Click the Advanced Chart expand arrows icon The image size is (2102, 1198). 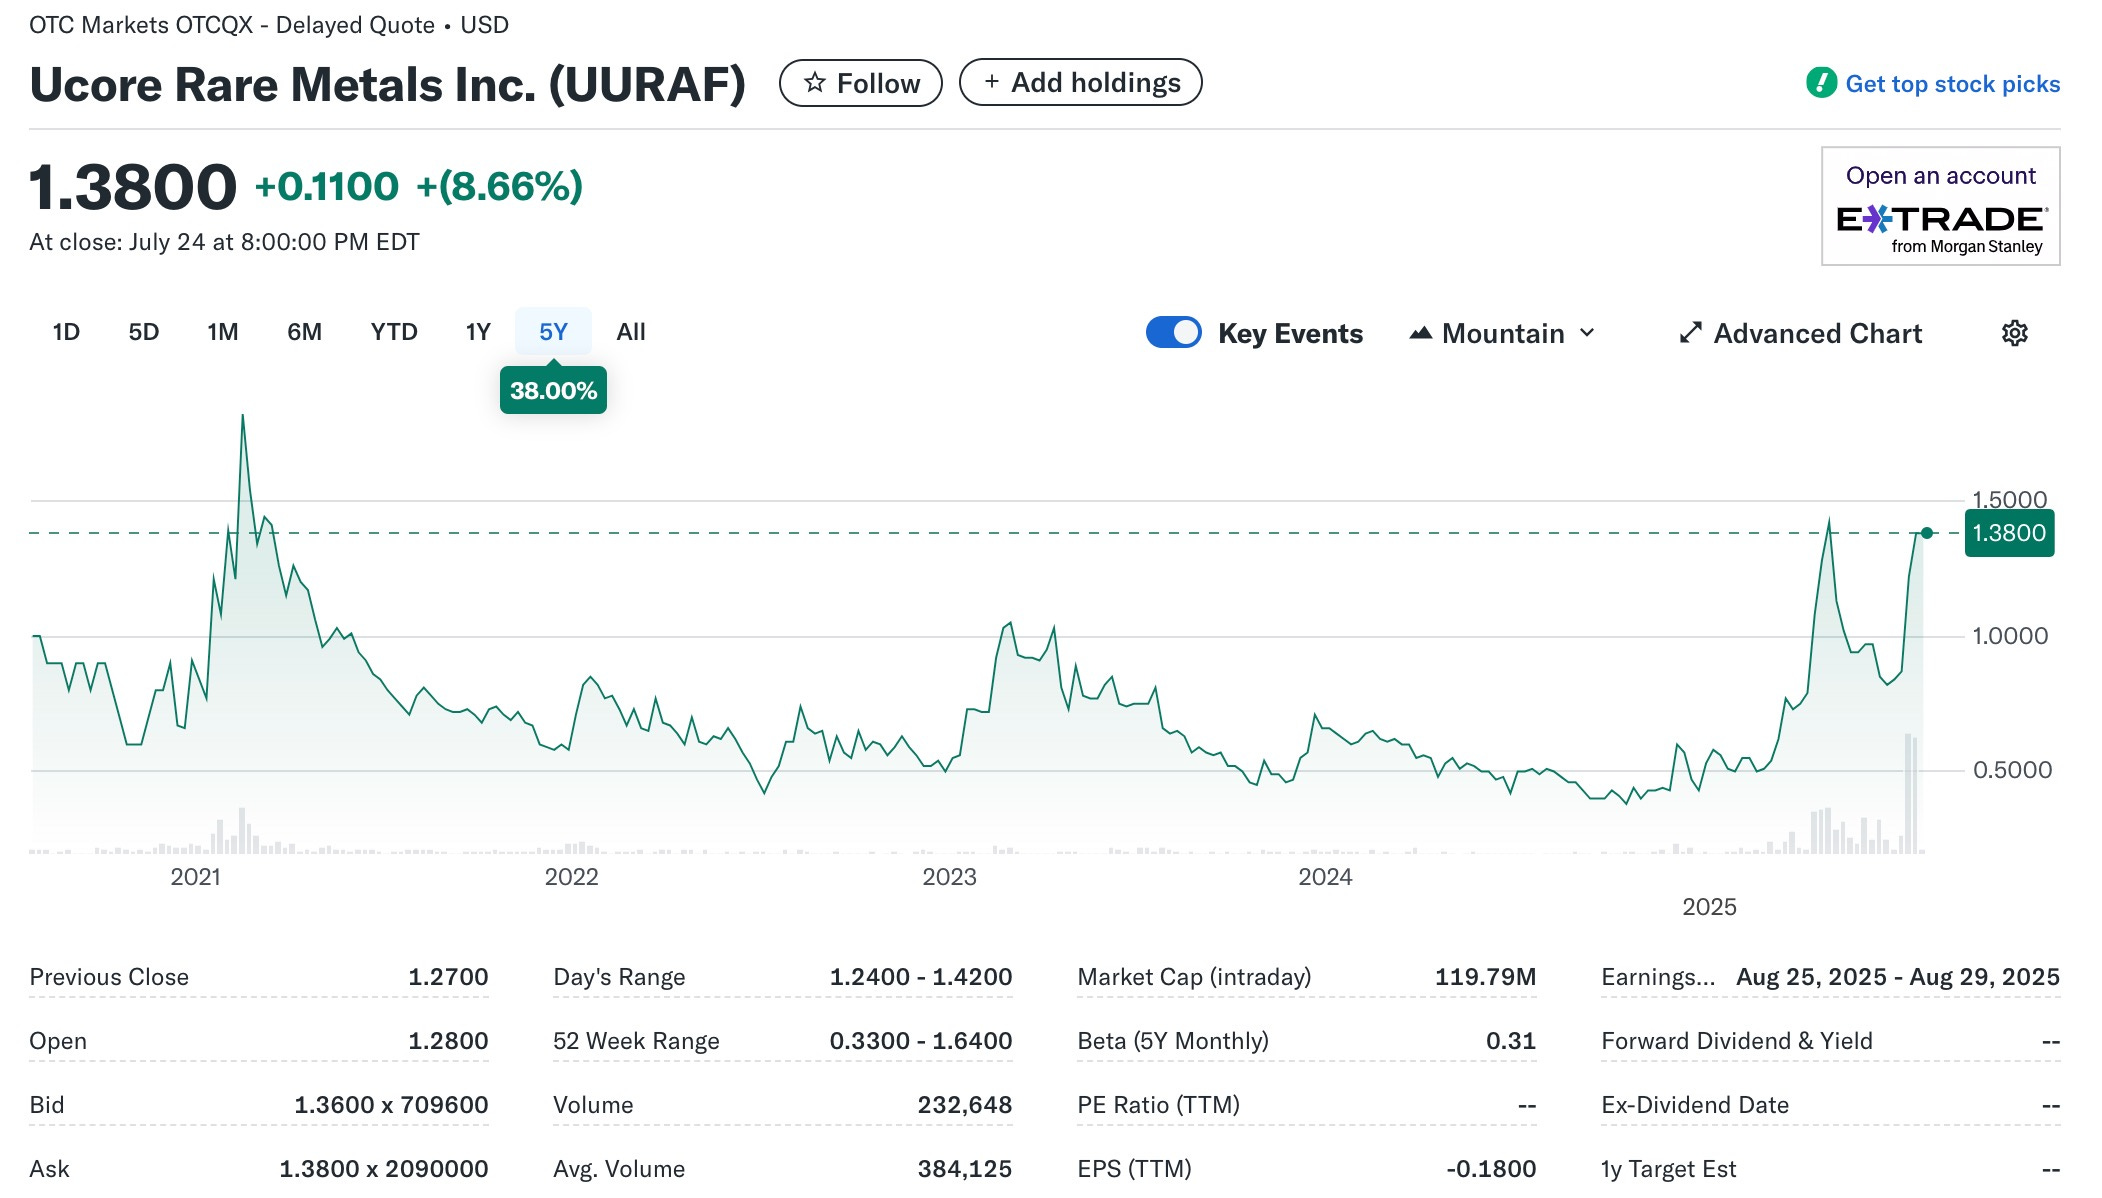click(1690, 333)
